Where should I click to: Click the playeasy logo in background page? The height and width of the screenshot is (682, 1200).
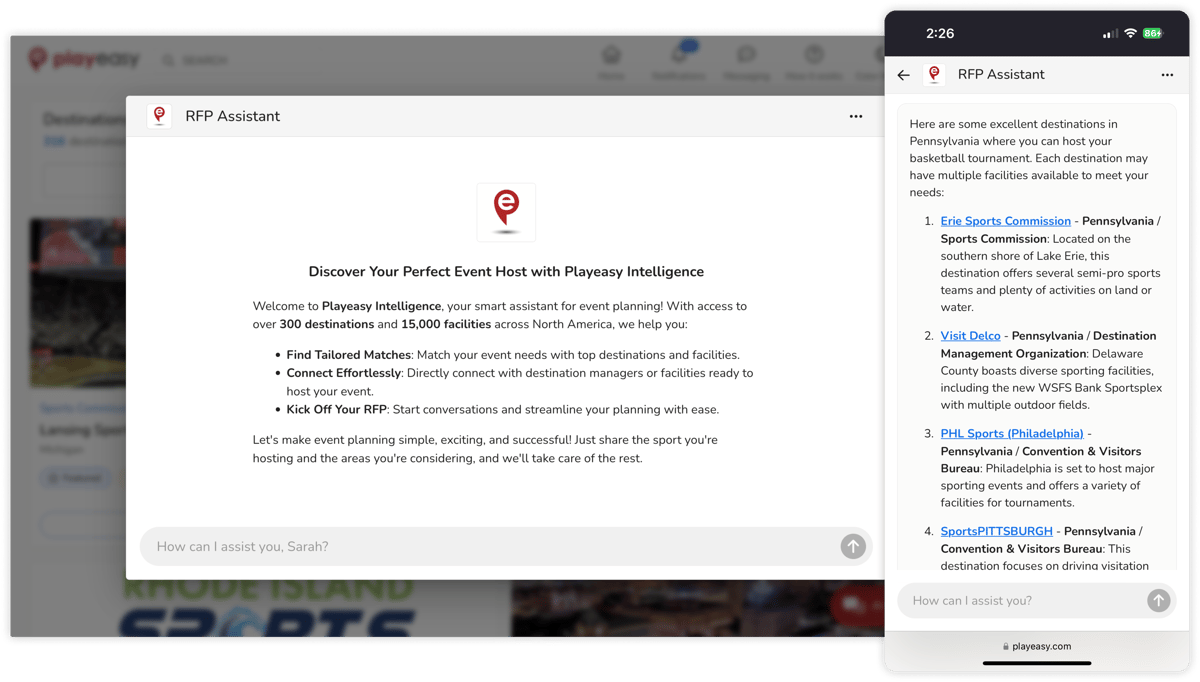pyautogui.click(x=84, y=60)
